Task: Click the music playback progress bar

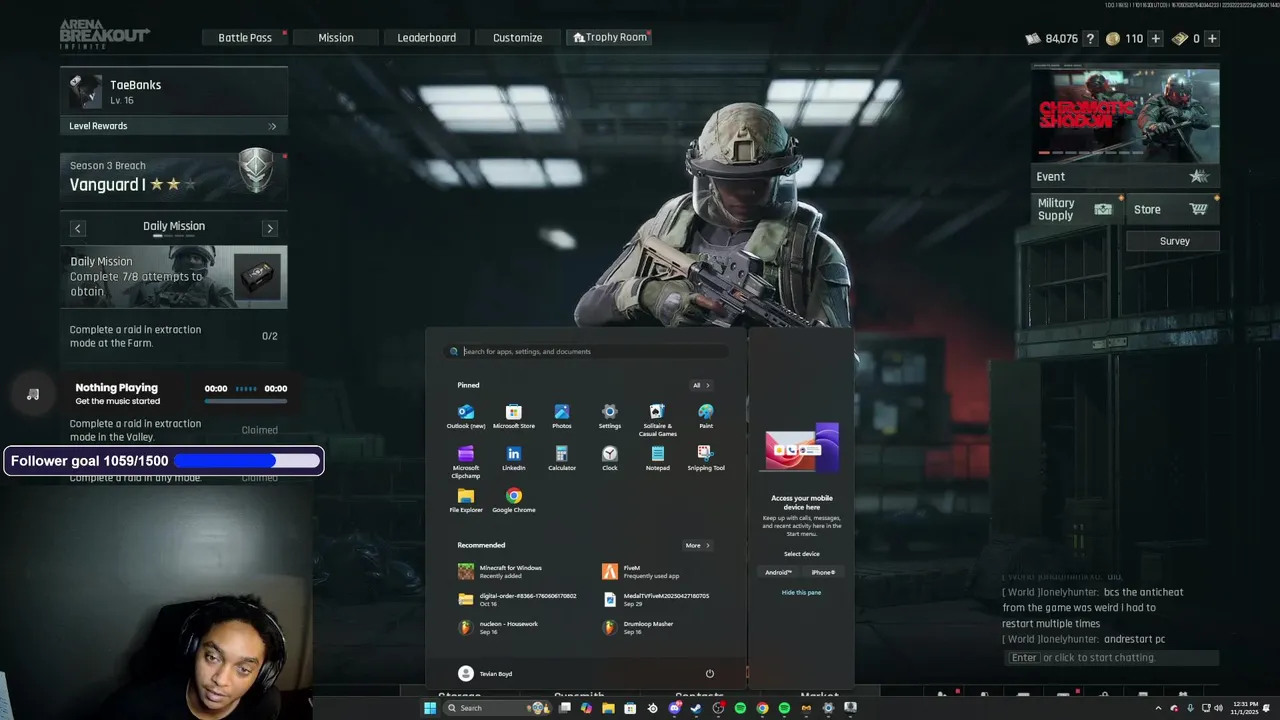Action: tap(245, 401)
